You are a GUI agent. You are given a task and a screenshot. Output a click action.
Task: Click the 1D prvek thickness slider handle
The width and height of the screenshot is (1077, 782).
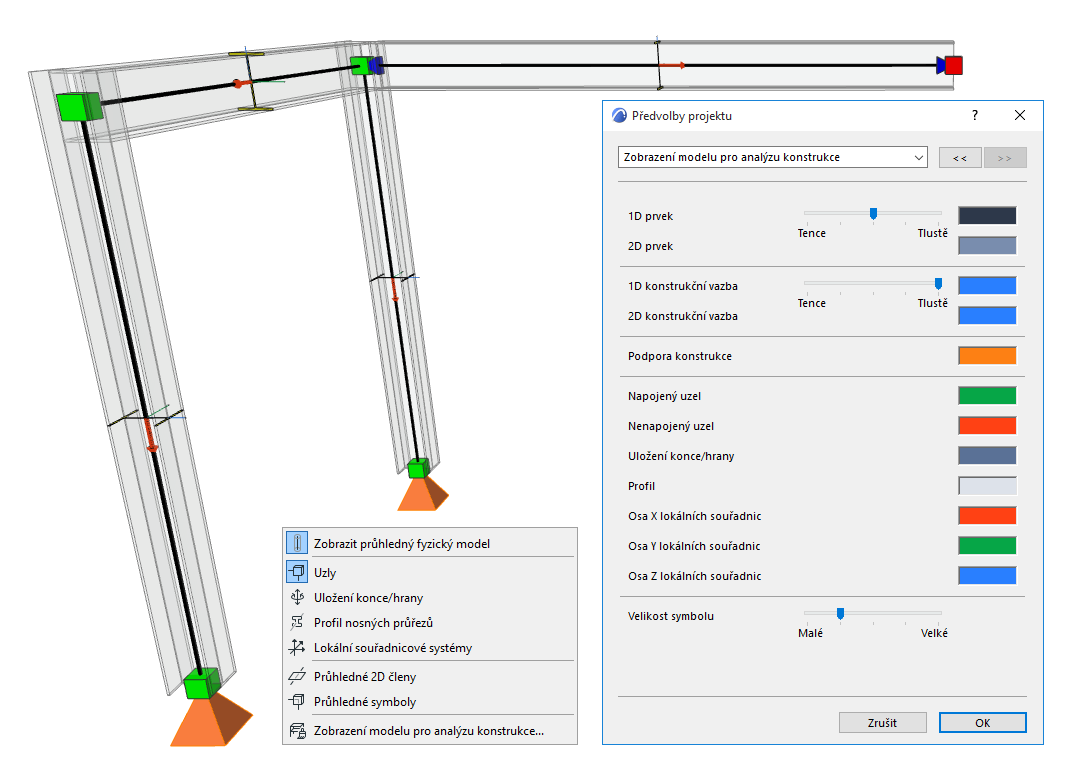[874, 214]
